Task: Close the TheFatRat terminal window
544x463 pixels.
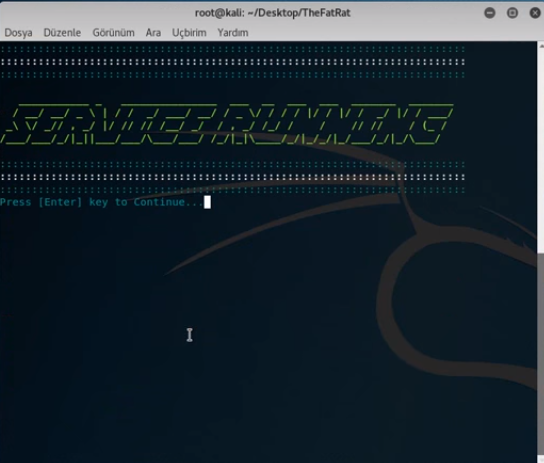Action: pyautogui.click(x=535, y=13)
